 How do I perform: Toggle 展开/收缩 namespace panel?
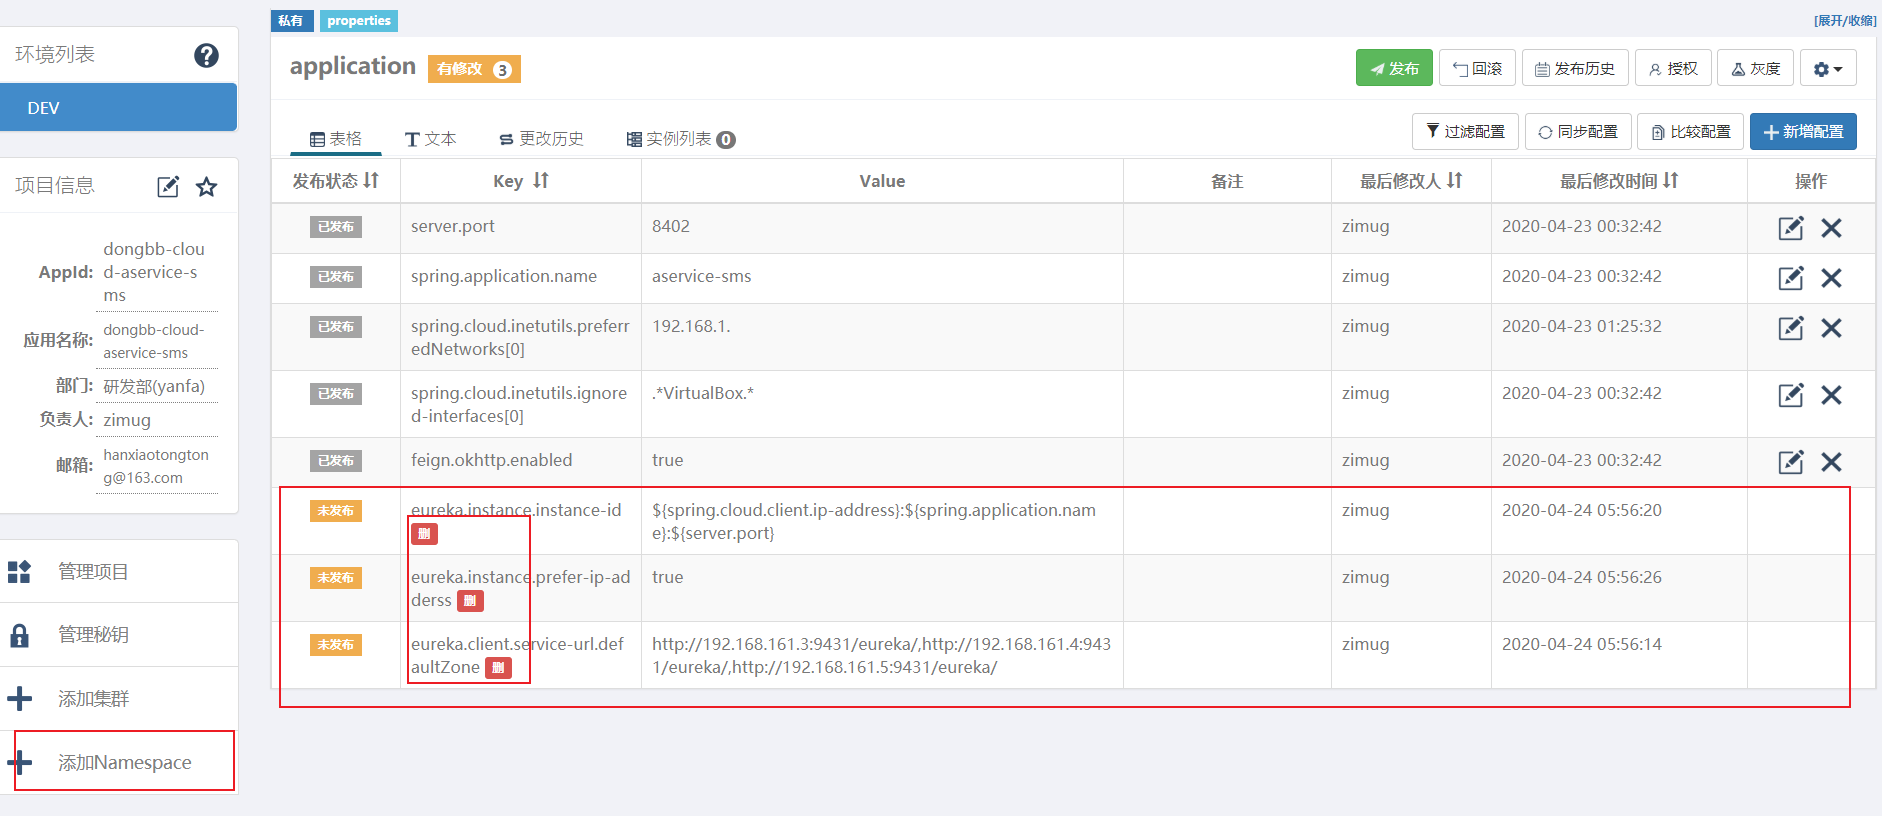[x=1845, y=21]
